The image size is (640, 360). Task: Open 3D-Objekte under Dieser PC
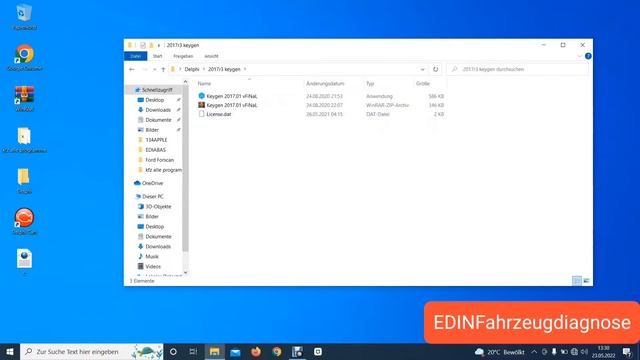[158, 207]
